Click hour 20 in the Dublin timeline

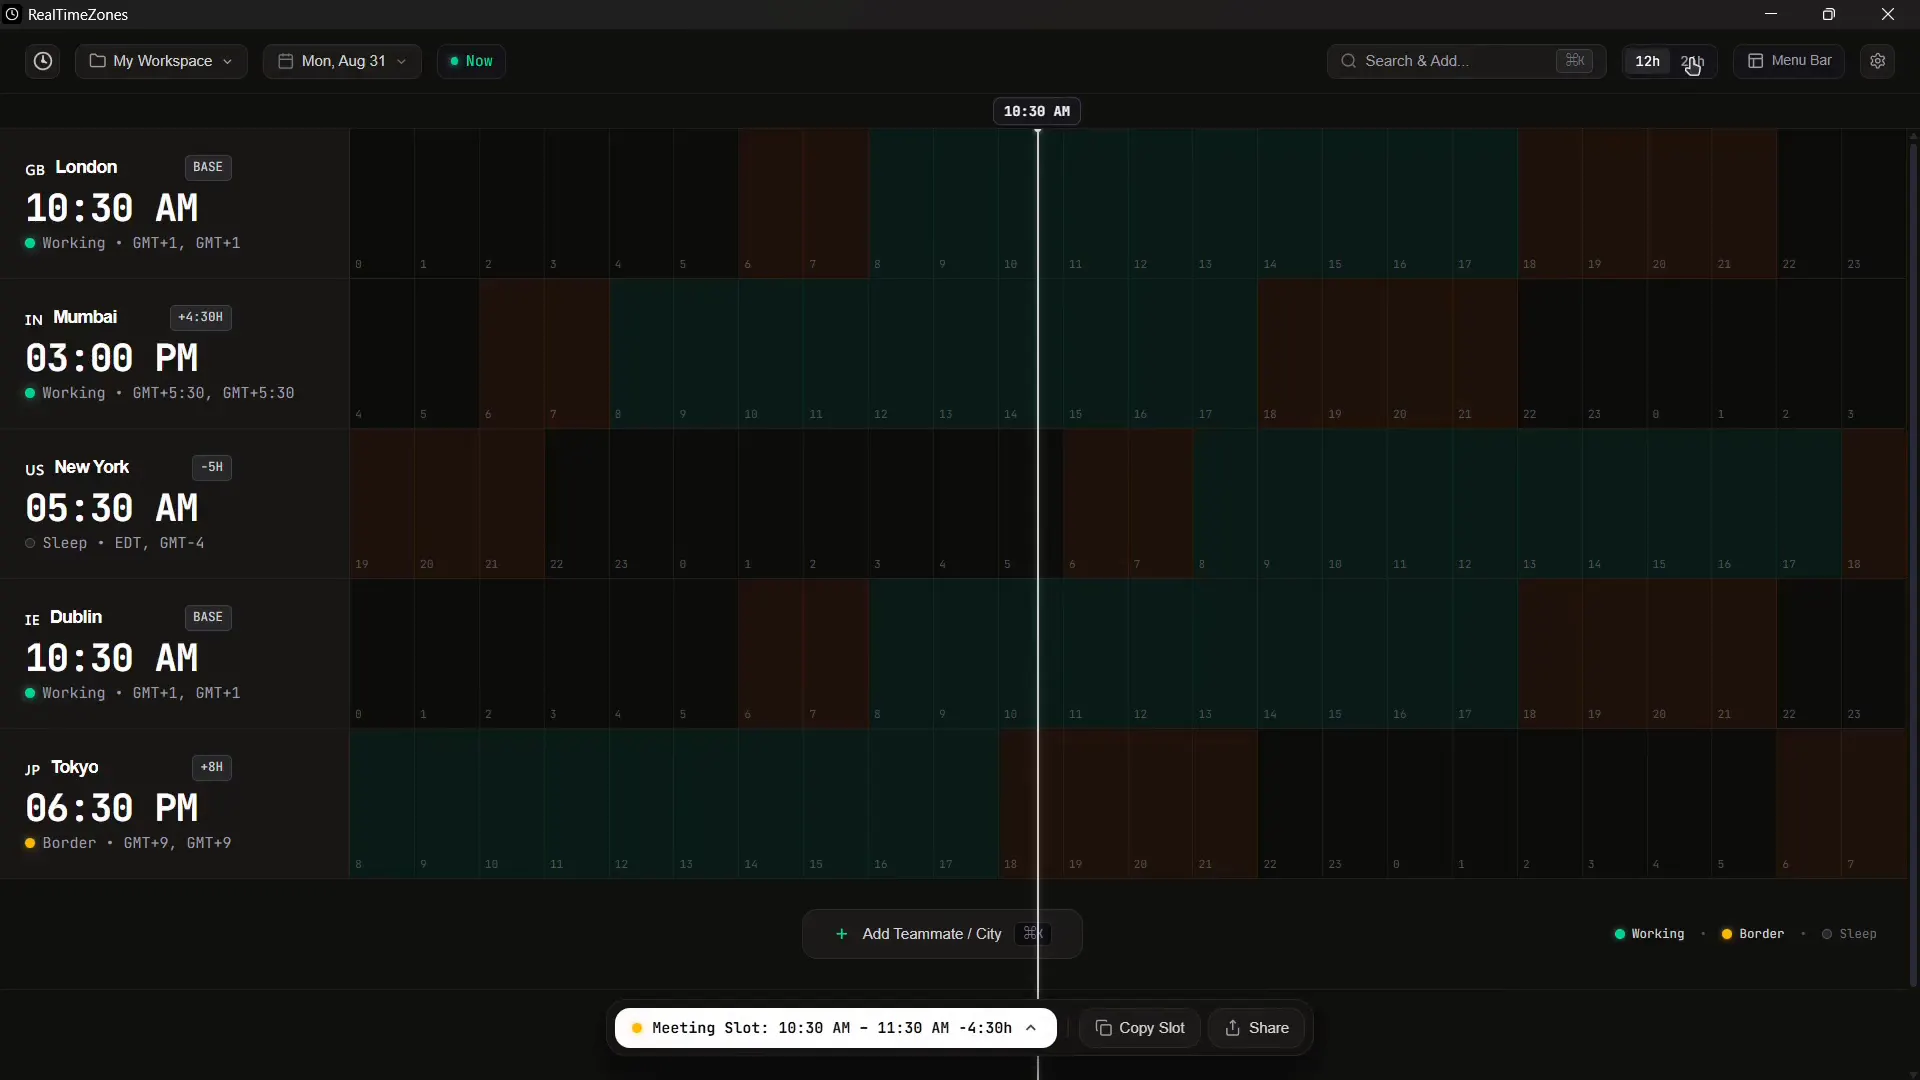click(x=1679, y=654)
